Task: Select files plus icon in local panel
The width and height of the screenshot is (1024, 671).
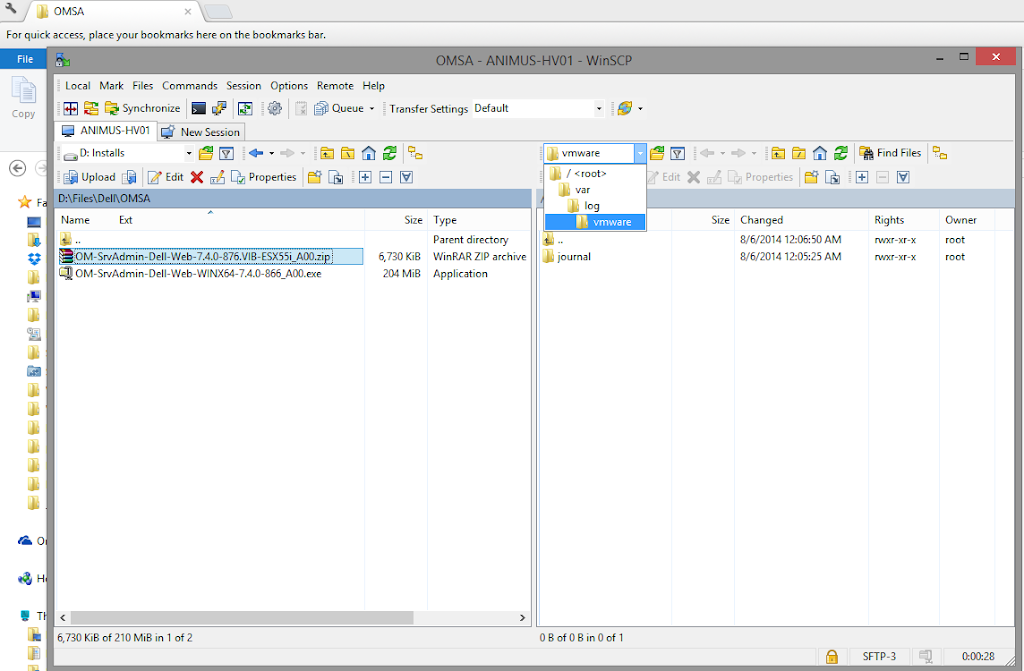Action: (365, 177)
